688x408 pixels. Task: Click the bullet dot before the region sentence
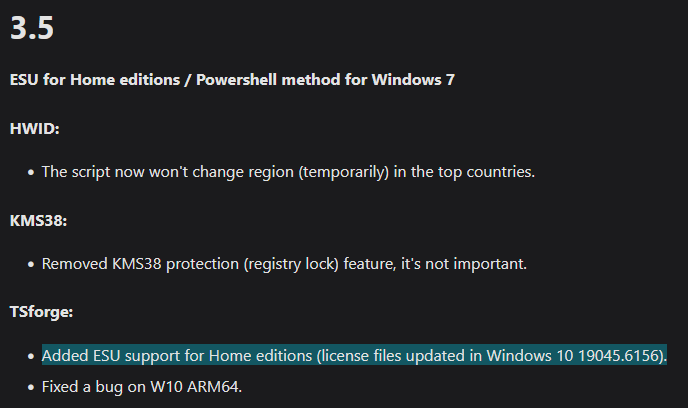click(x=31, y=172)
